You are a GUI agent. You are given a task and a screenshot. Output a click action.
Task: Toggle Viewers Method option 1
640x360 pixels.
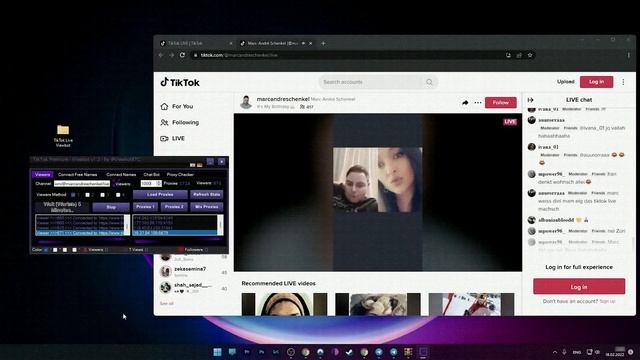(x=73, y=195)
